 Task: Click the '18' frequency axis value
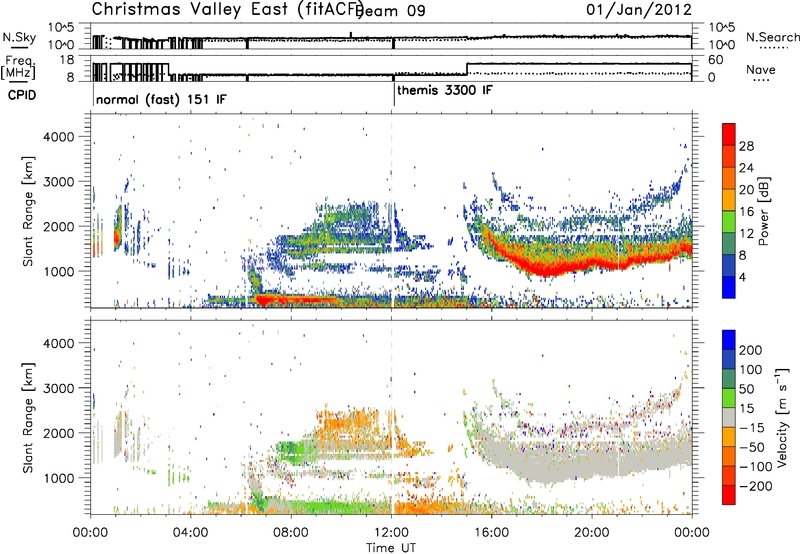(x=67, y=60)
